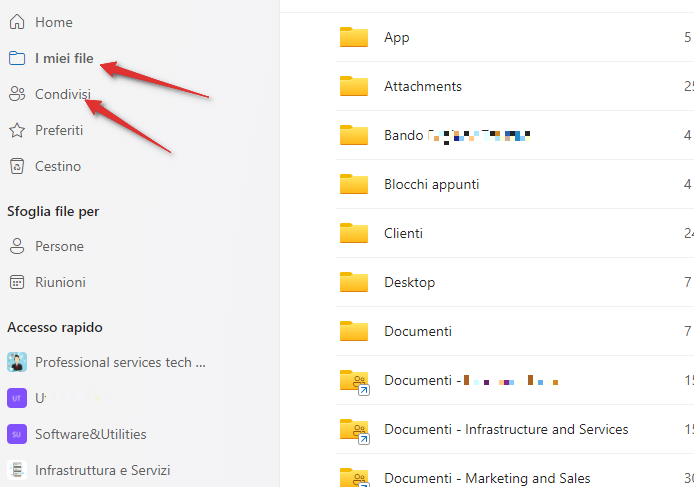The image size is (694, 487).
Task: Click the purple UT quick access icon
Action: (17, 398)
